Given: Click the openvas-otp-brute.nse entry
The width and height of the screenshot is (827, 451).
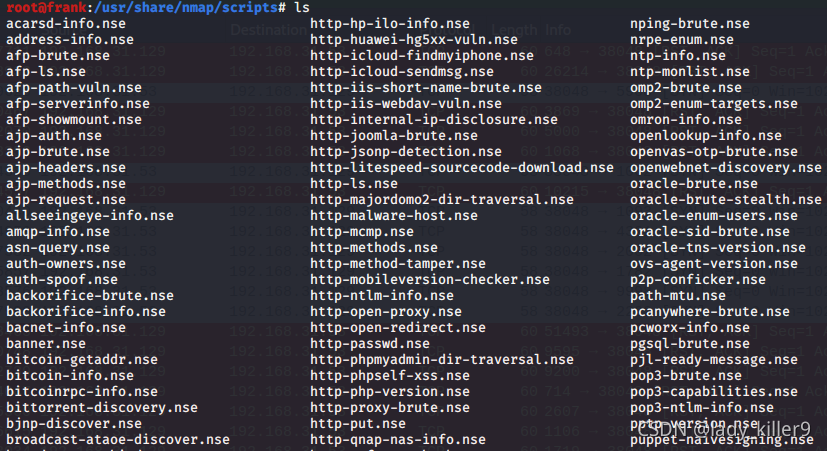Looking at the screenshot, I should click(714, 152).
